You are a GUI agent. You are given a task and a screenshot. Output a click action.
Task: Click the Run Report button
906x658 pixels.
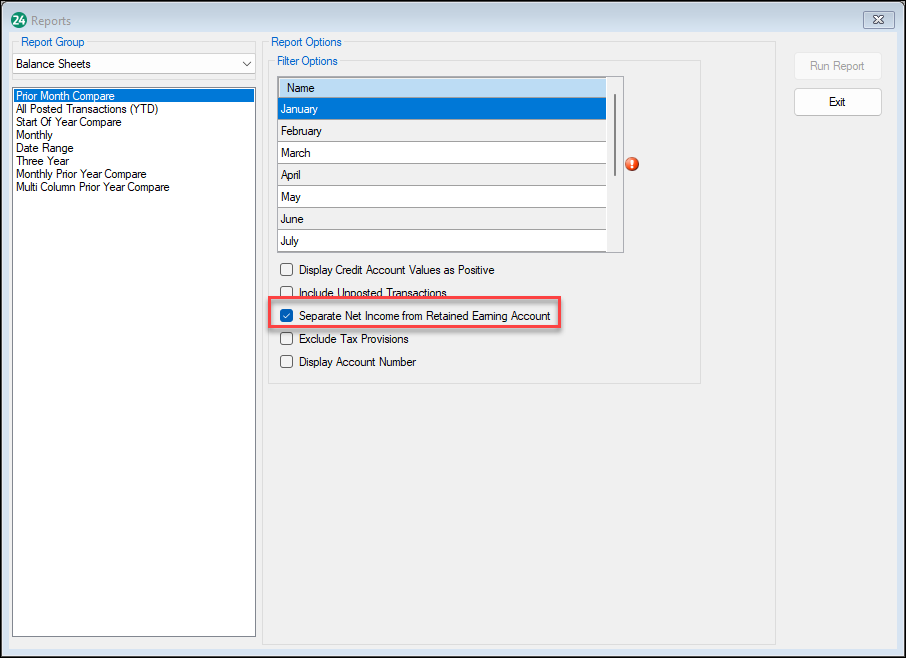click(x=837, y=65)
